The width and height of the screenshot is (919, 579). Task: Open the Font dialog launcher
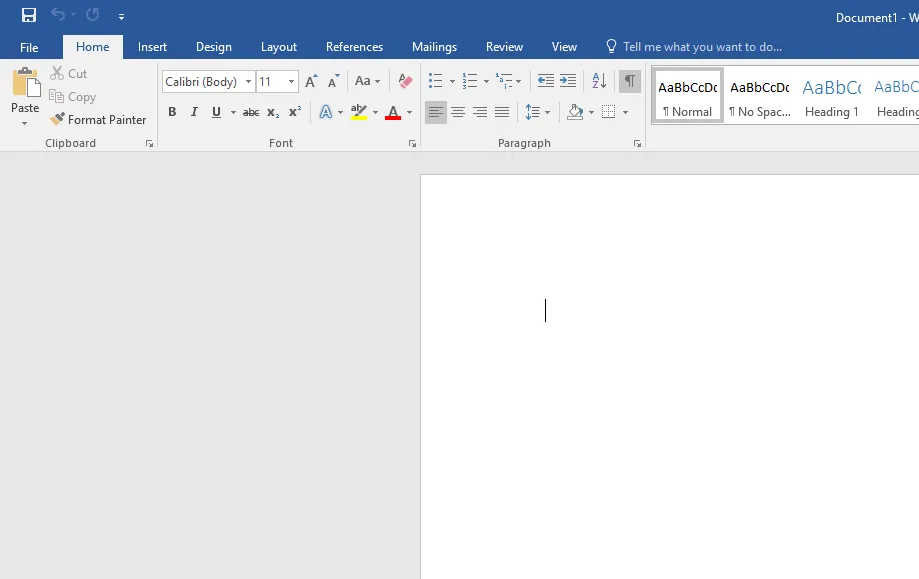coord(413,144)
